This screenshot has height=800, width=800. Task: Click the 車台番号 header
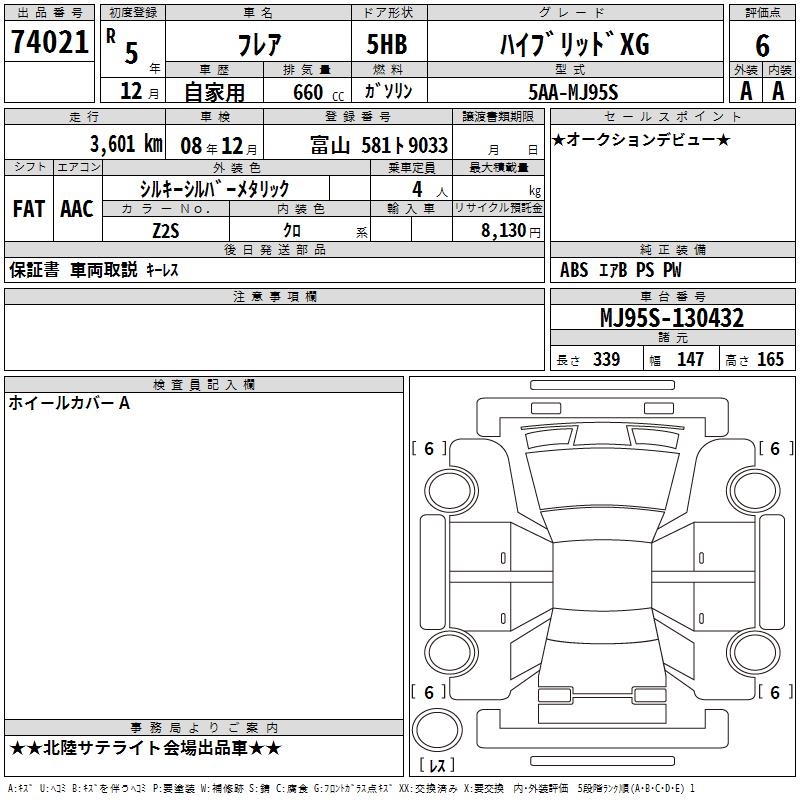672,296
